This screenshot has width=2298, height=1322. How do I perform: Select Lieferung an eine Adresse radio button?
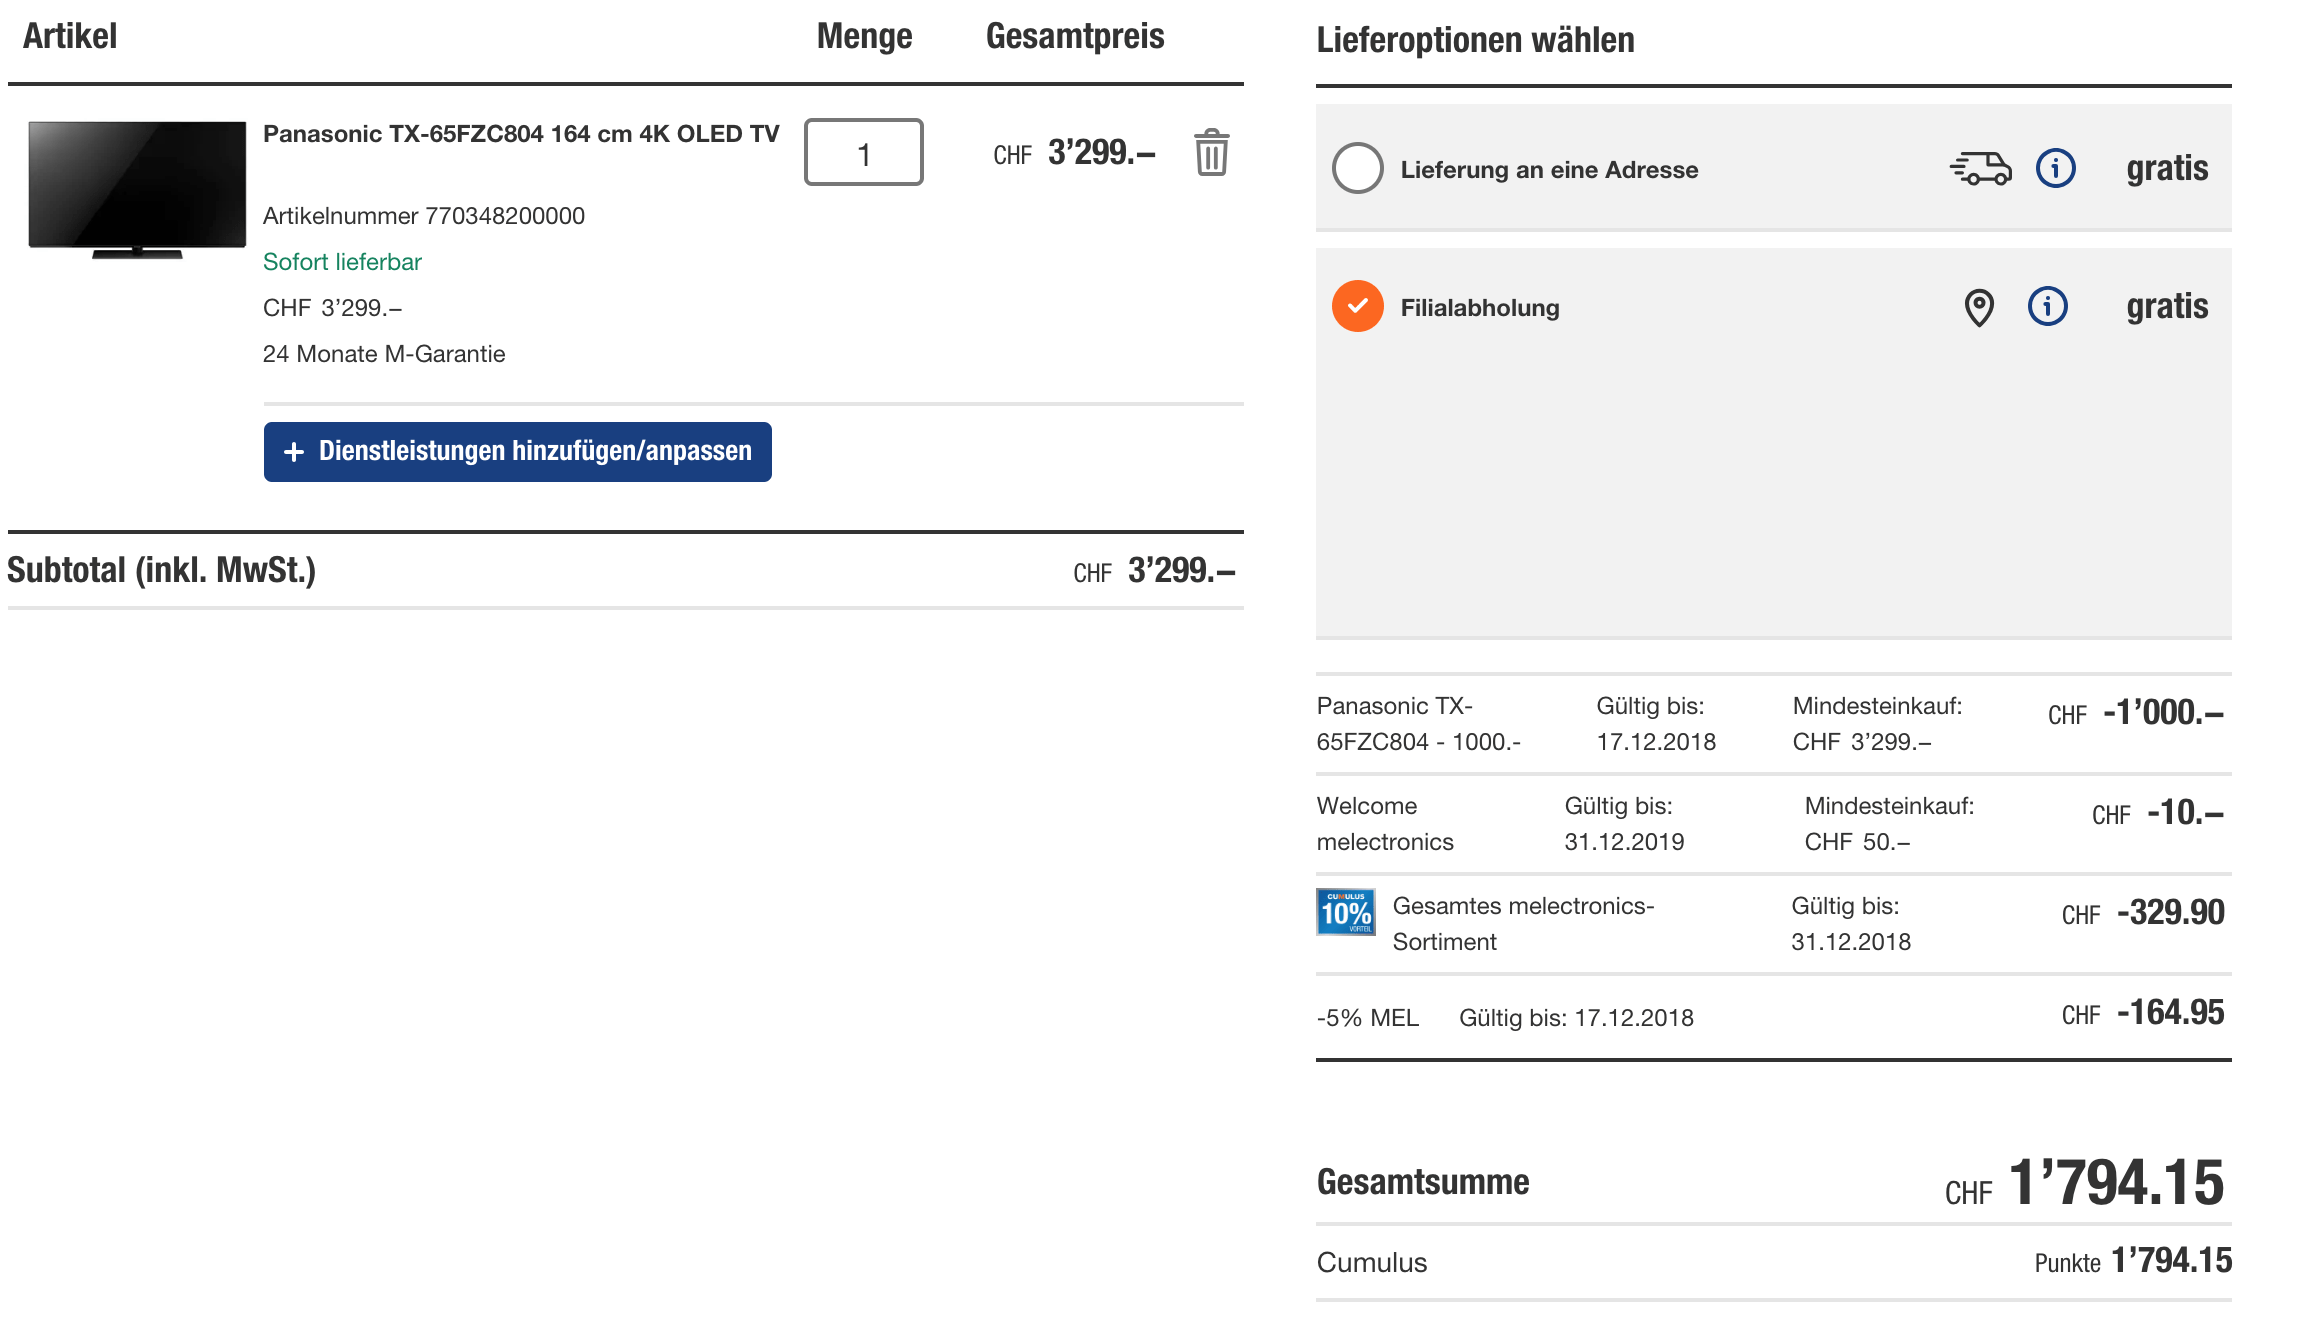click(x=1357, y=168)
